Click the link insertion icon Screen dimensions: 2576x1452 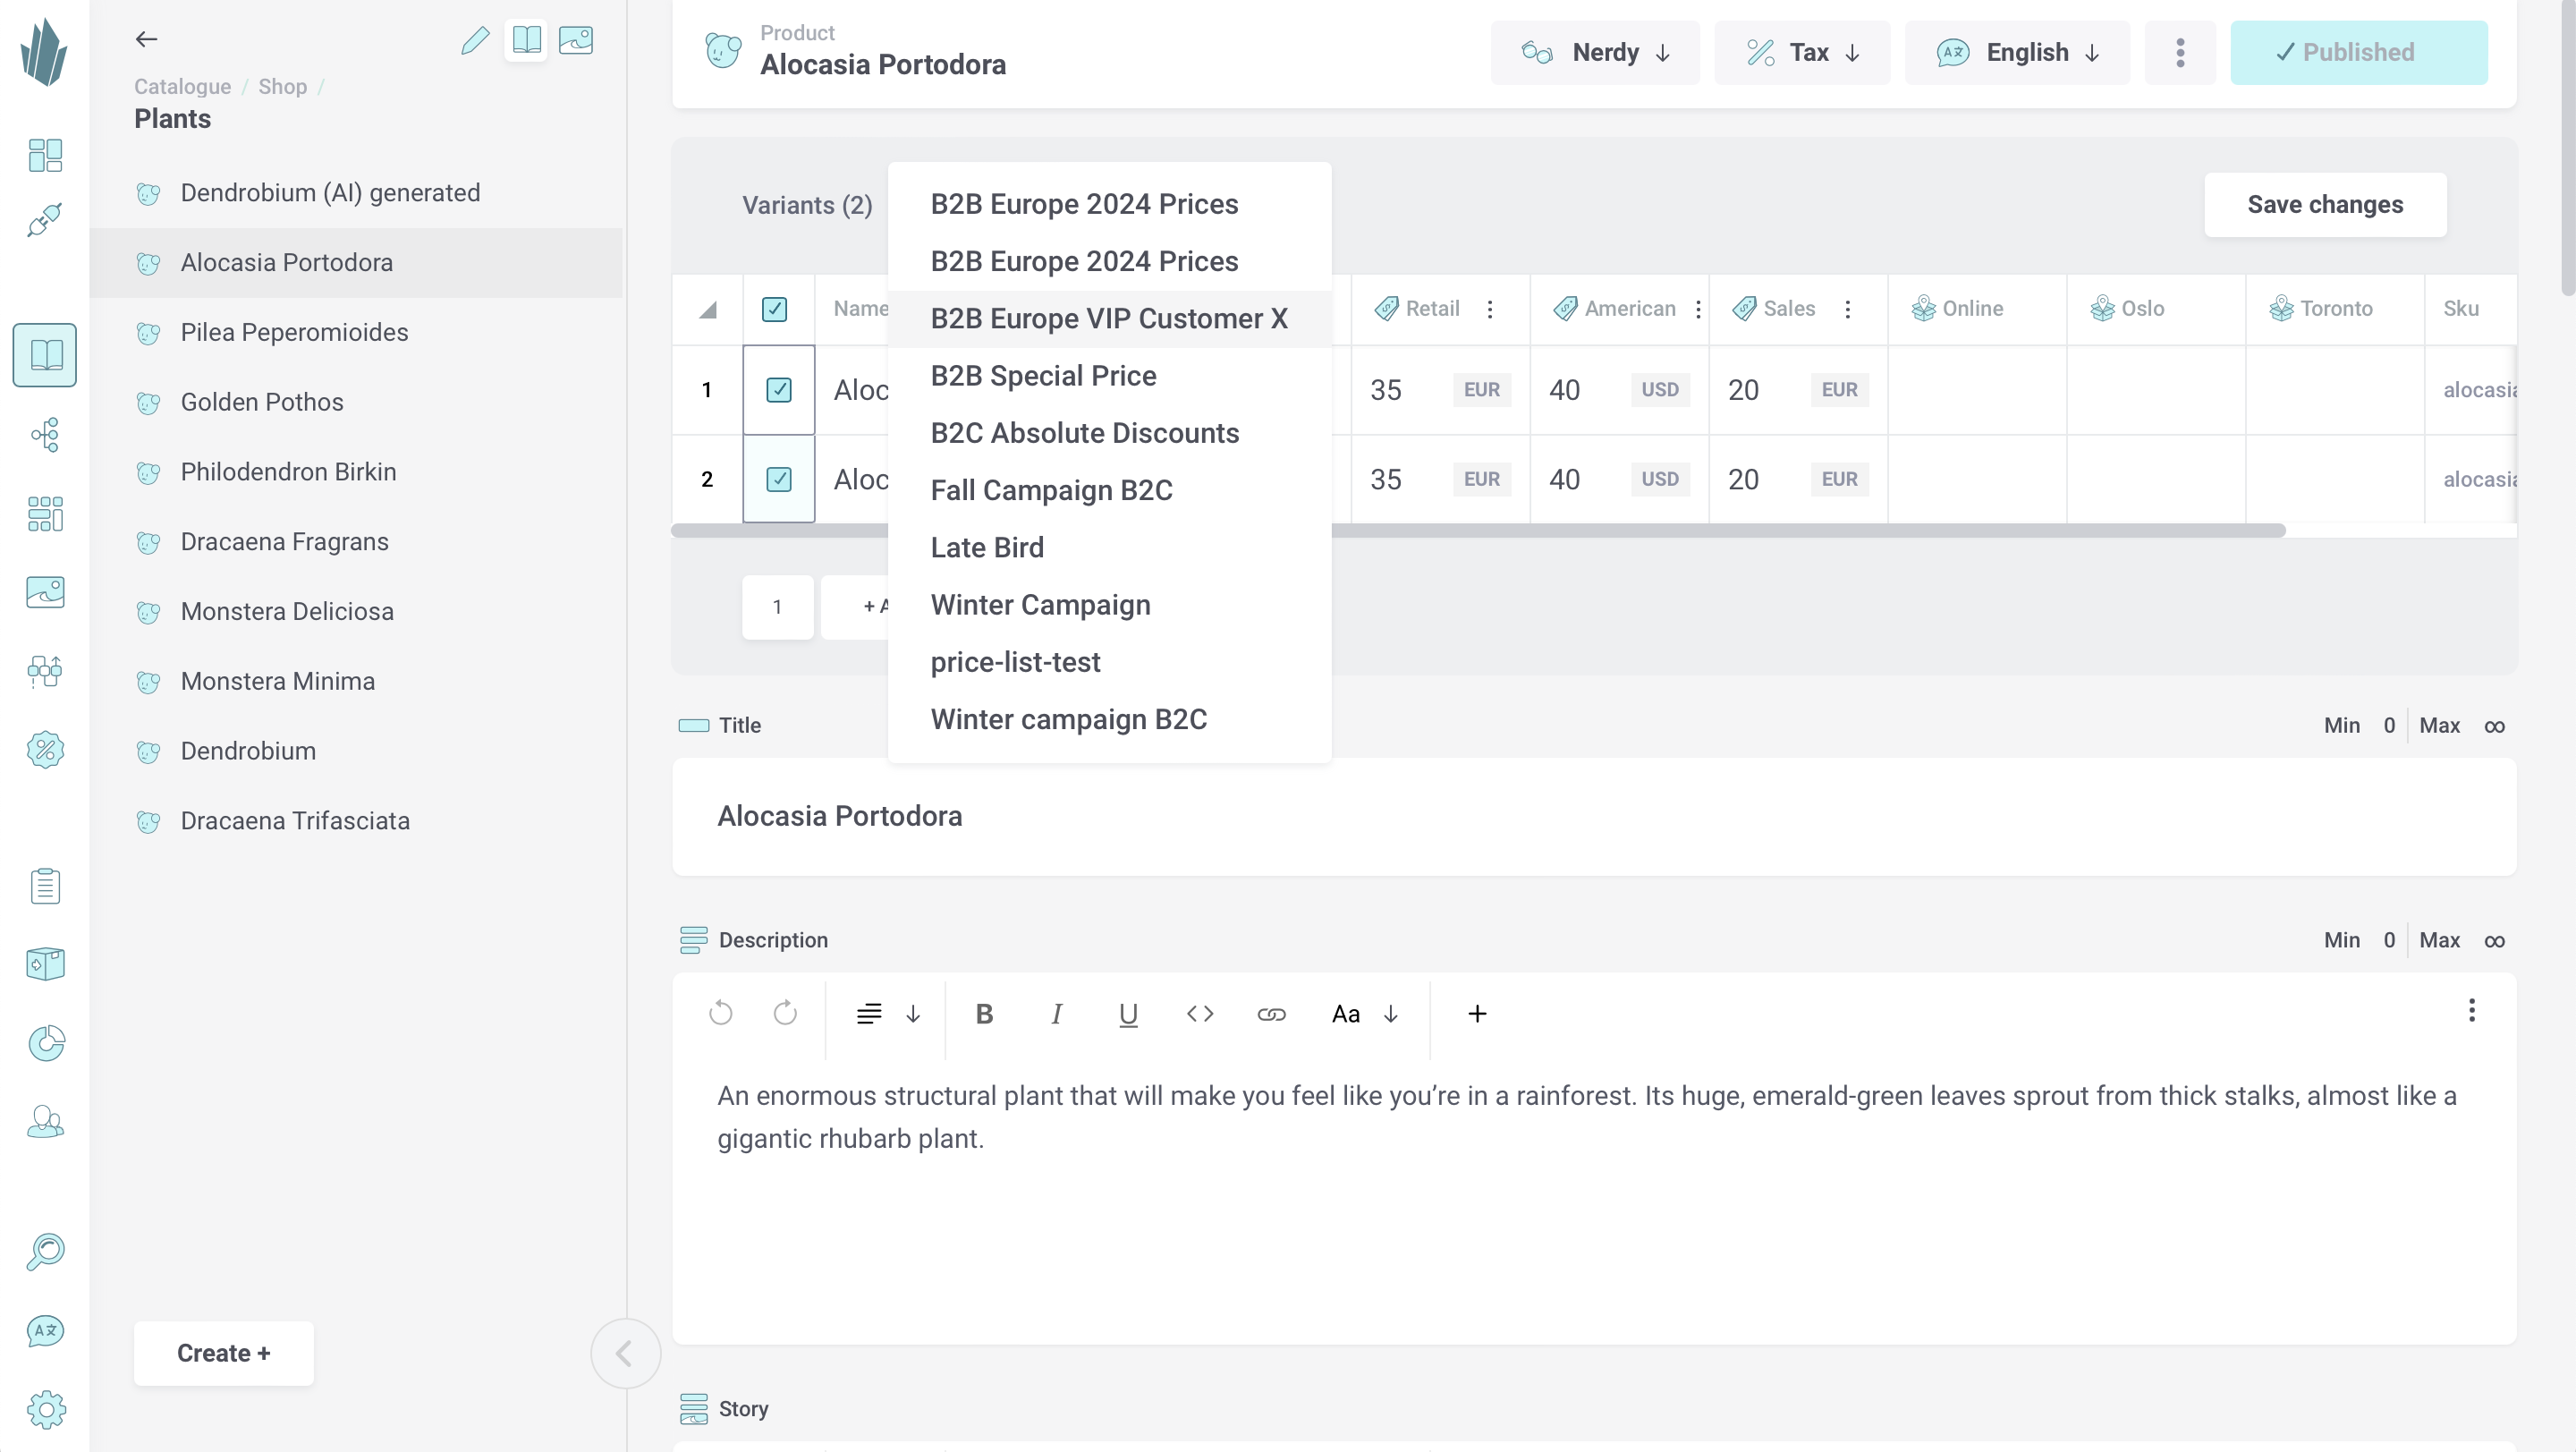1270,1014
